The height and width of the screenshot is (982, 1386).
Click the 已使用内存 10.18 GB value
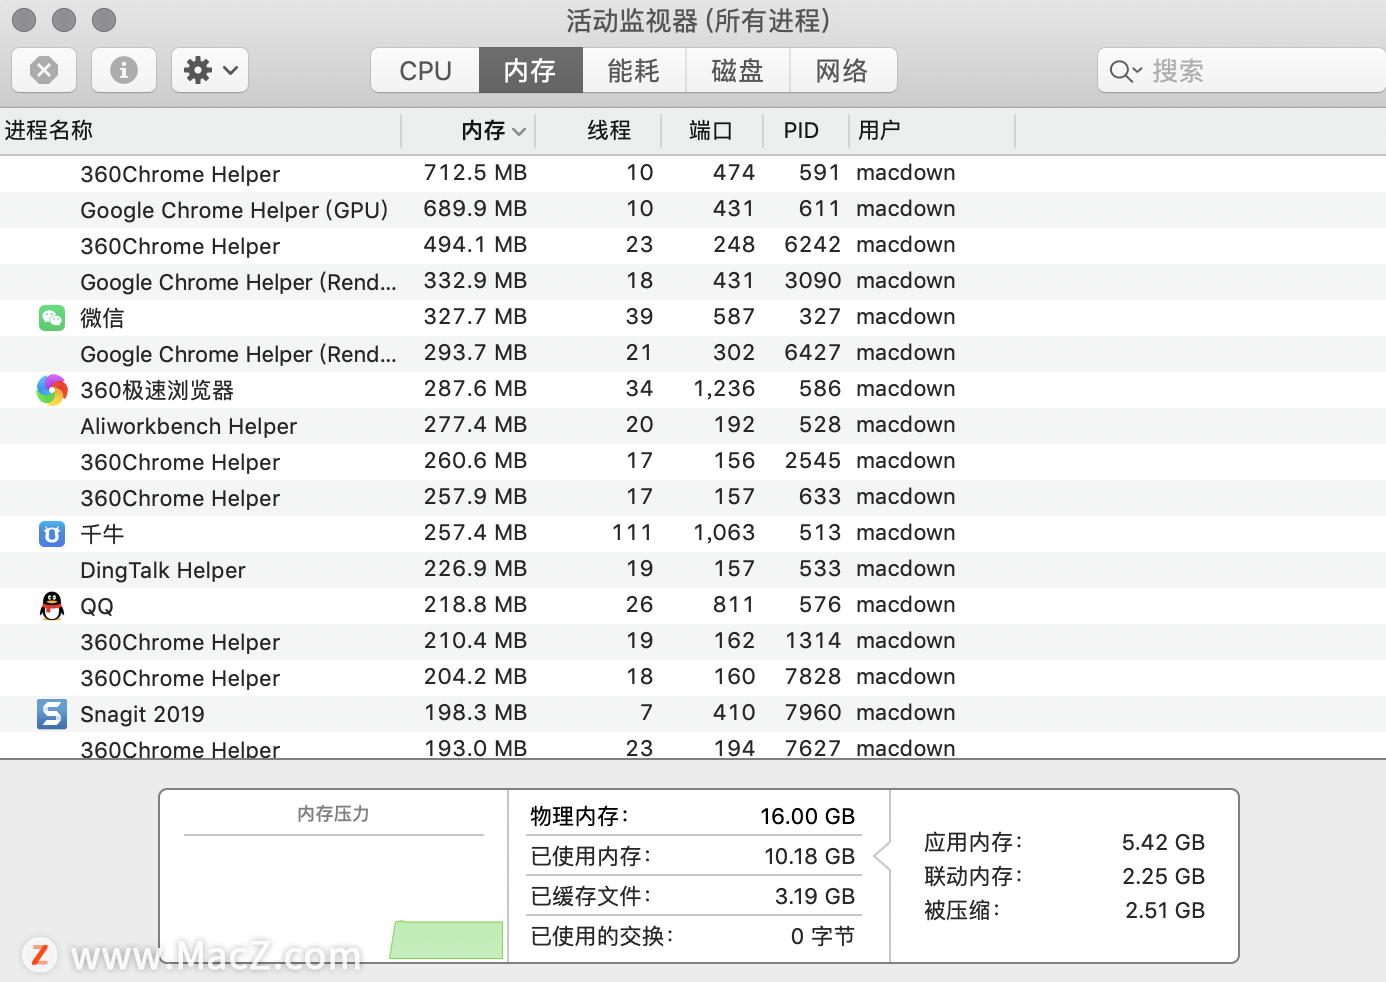coord(809,856)
